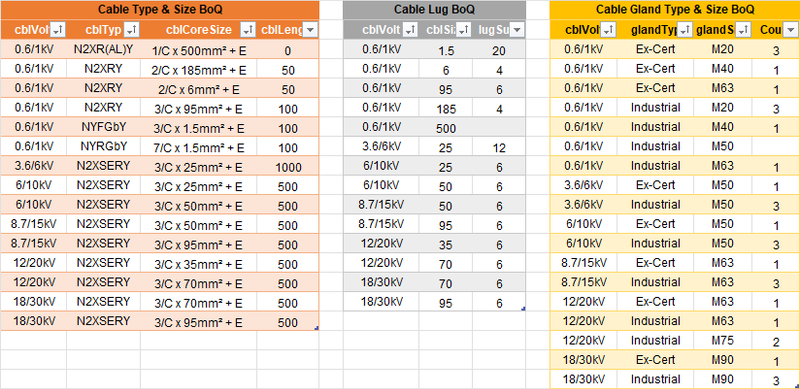Click the NYFGbY cable type cell

coord(104,127)
